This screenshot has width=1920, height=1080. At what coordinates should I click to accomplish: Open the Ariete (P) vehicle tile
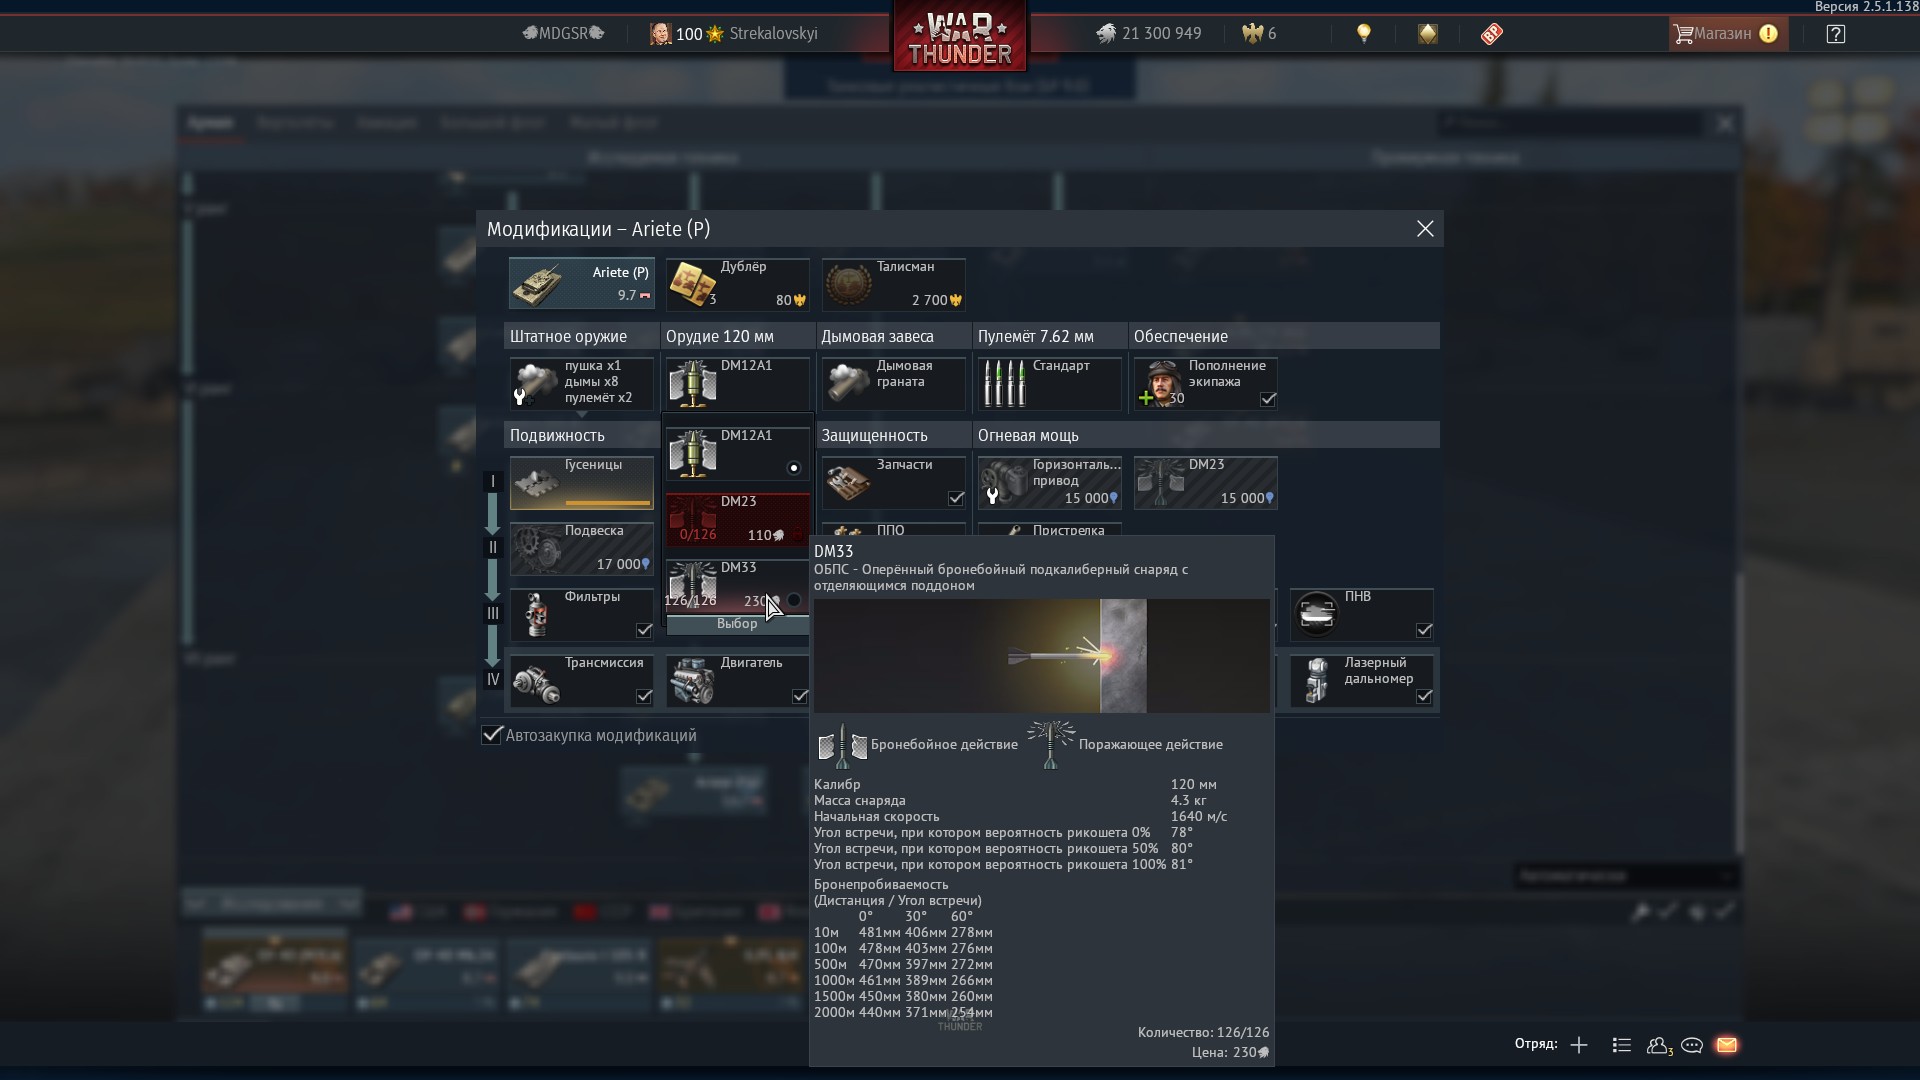click(x=582, y=283)
